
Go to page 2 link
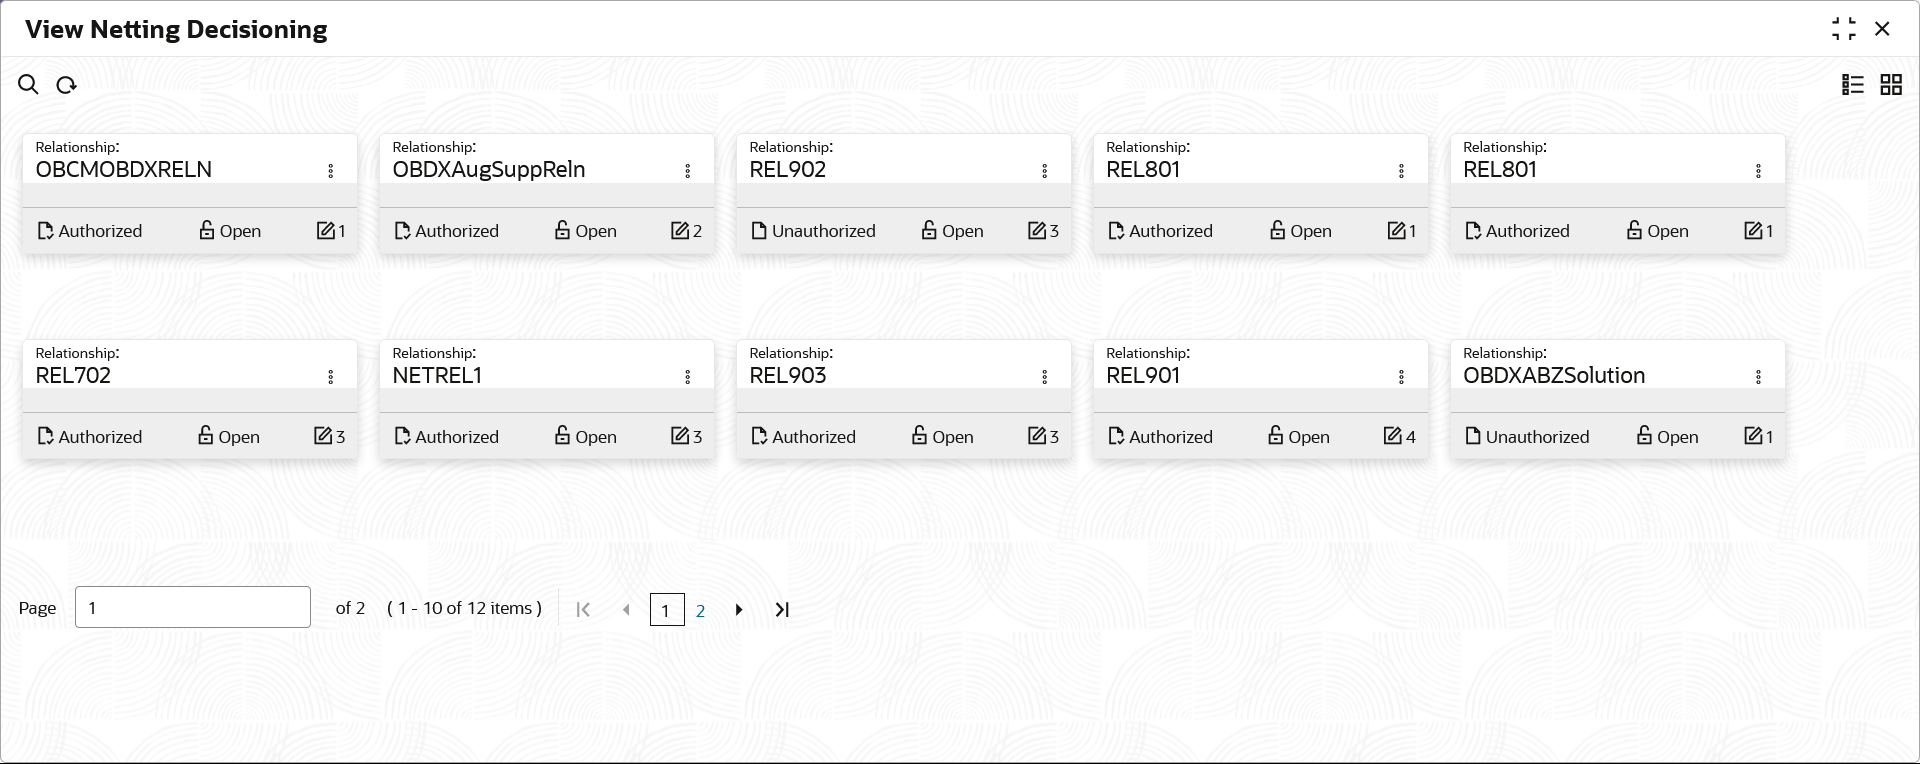point(701,610)
